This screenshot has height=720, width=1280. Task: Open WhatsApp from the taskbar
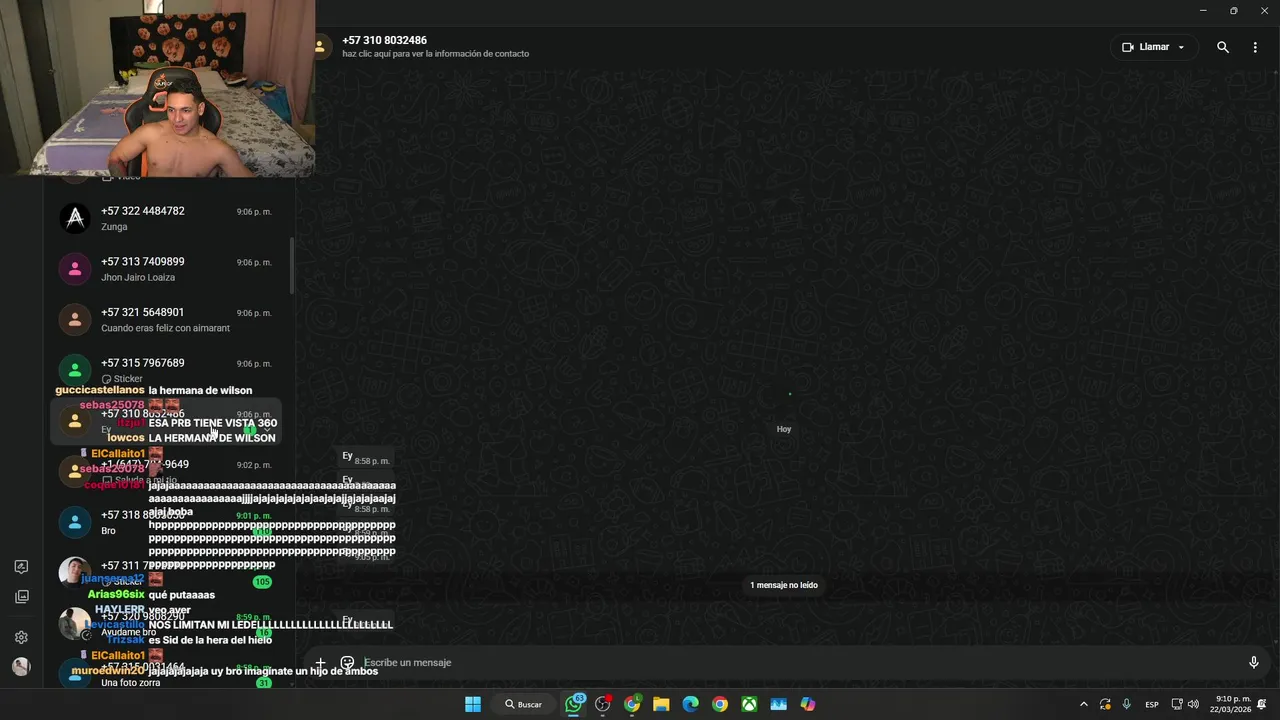[x=574, y=704]
